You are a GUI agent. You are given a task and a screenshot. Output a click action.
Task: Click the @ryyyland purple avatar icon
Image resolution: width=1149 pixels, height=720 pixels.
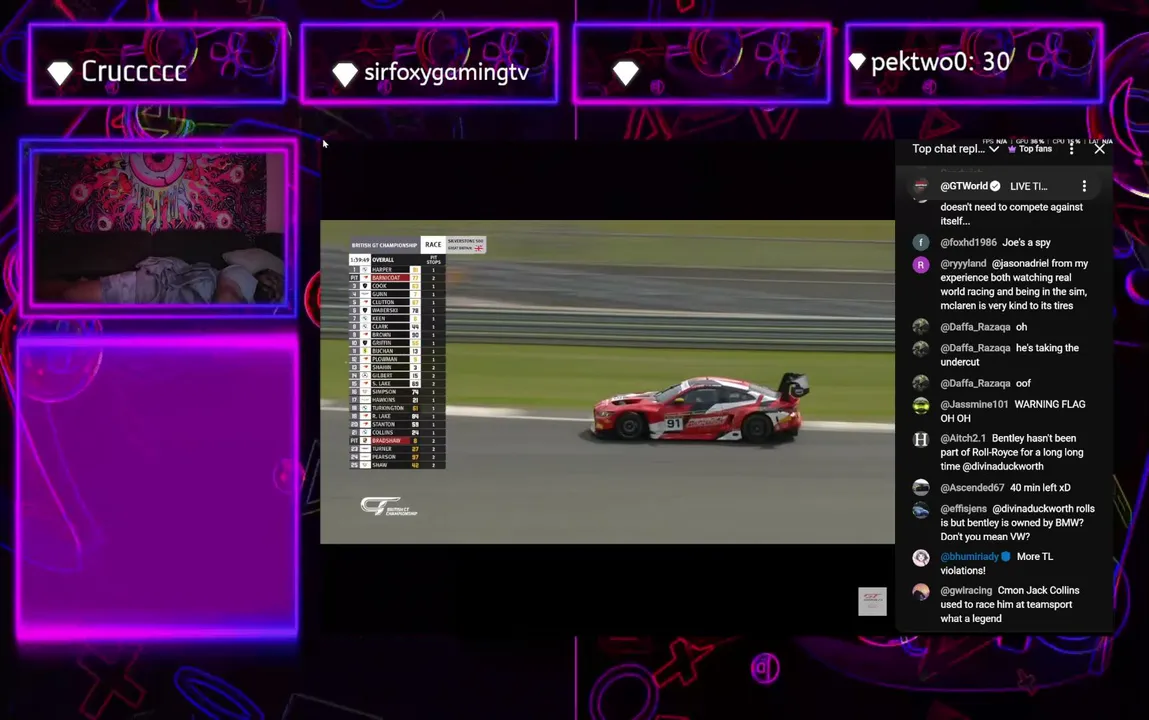point(921,264)
